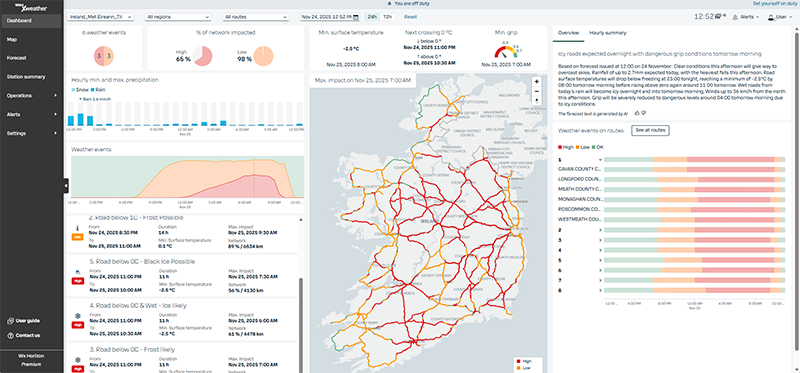The height and width of the screenshot is (373, 800).
Task: Click the weather status icon beside the header clock
Action: 721,16
